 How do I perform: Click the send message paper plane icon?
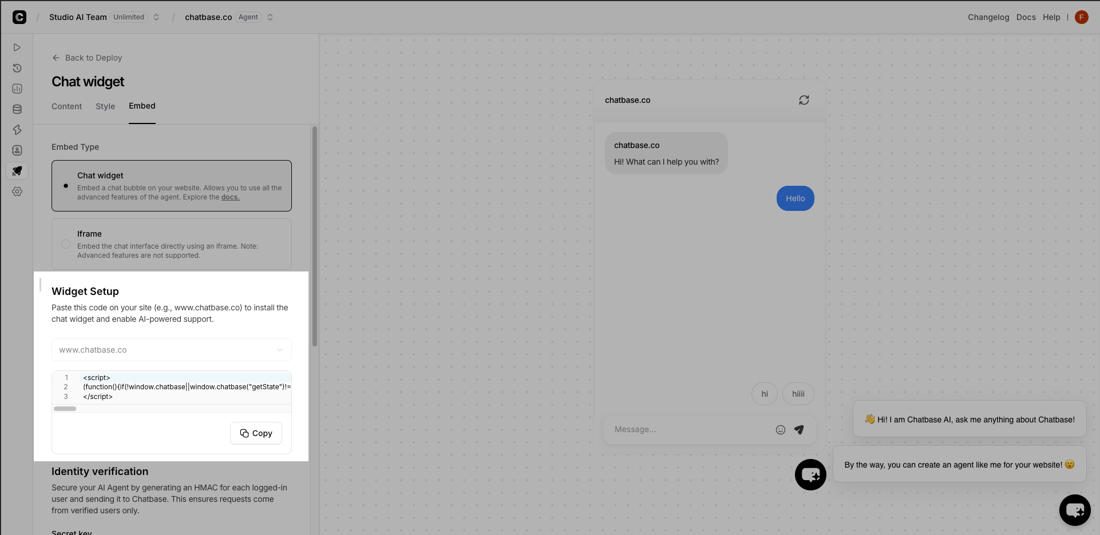point(798,430)
